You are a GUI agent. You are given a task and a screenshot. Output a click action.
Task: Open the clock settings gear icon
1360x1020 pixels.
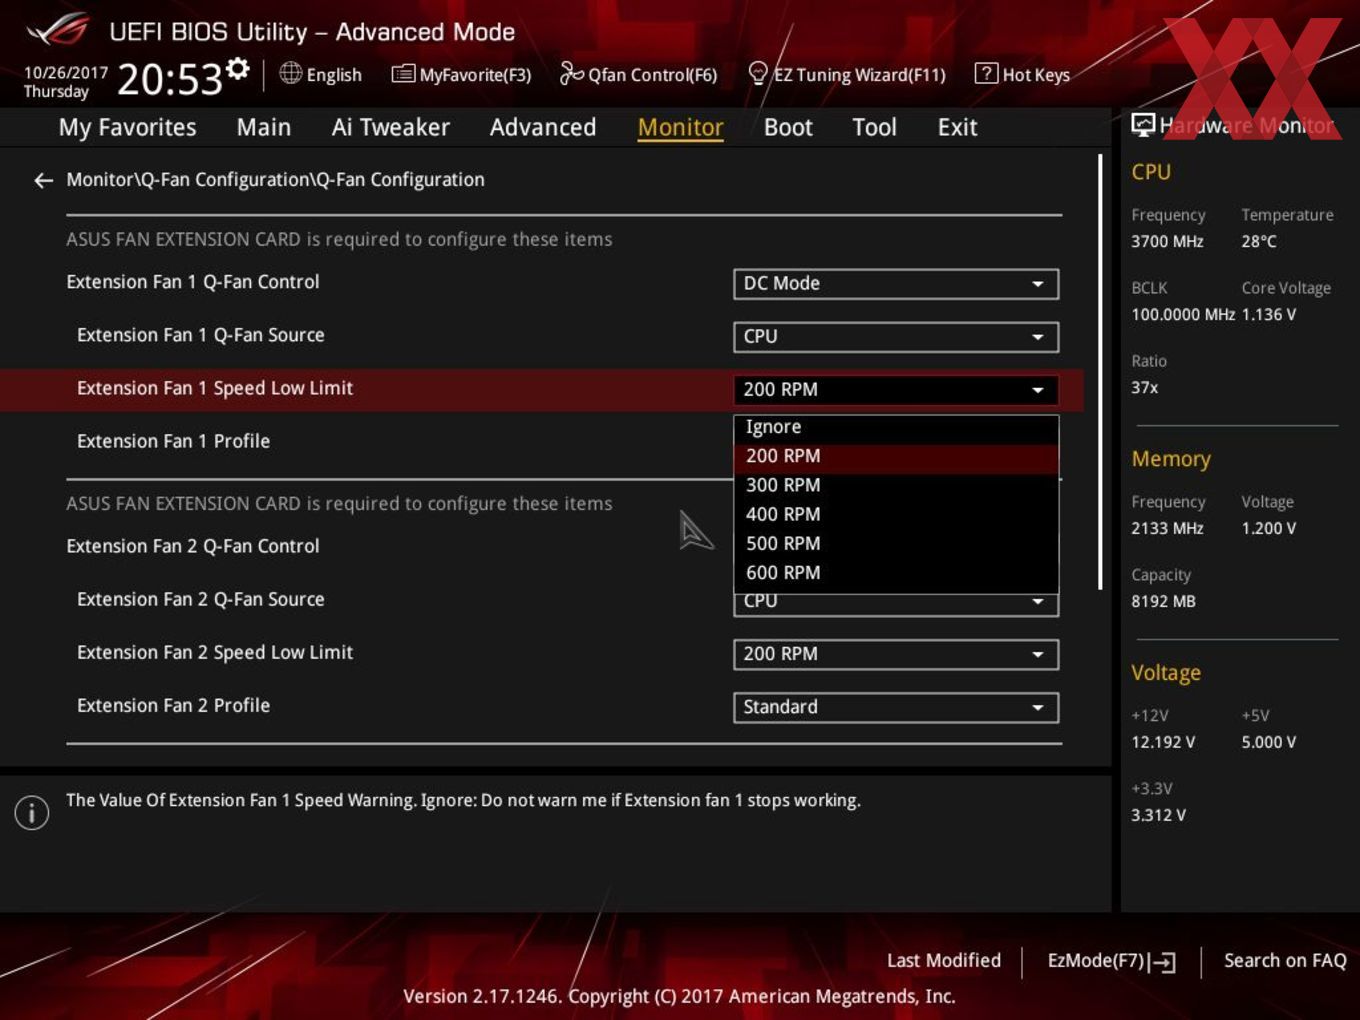pos(238,69)
